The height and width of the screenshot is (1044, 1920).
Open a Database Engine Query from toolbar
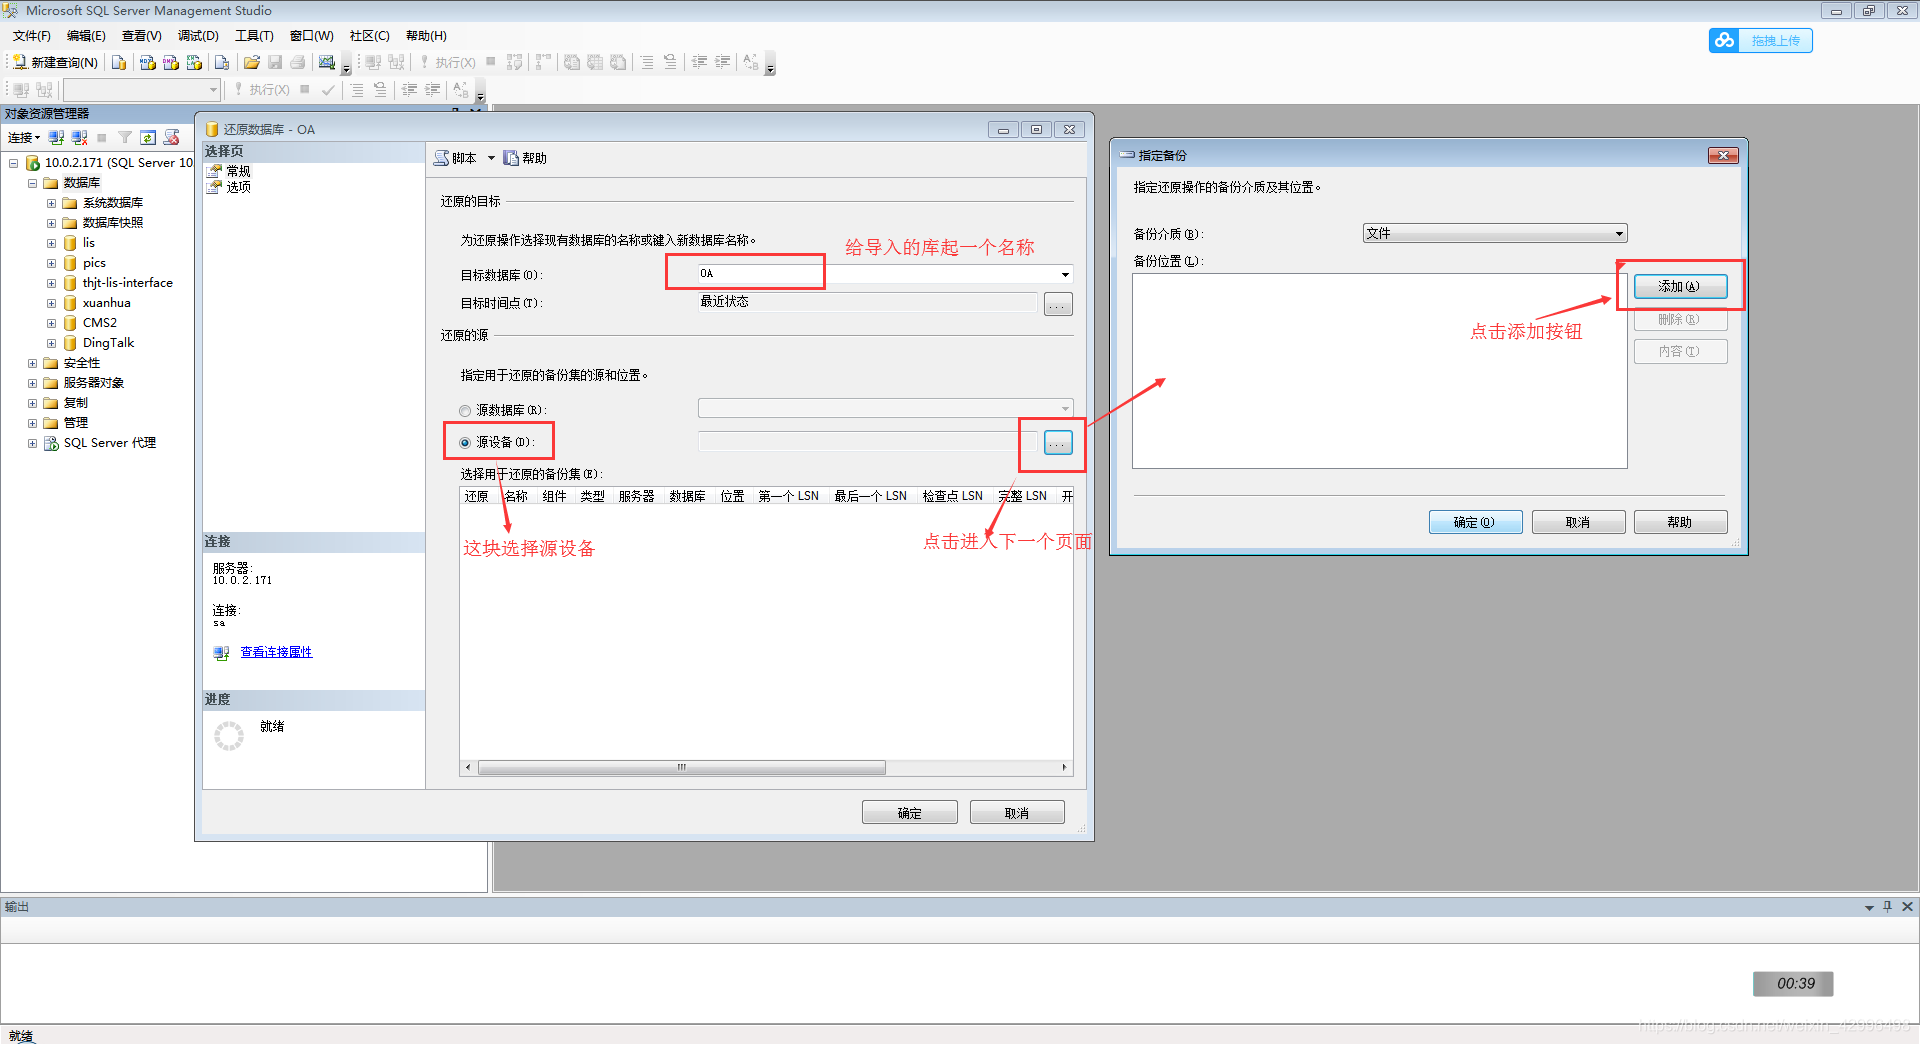click(119, 62)
